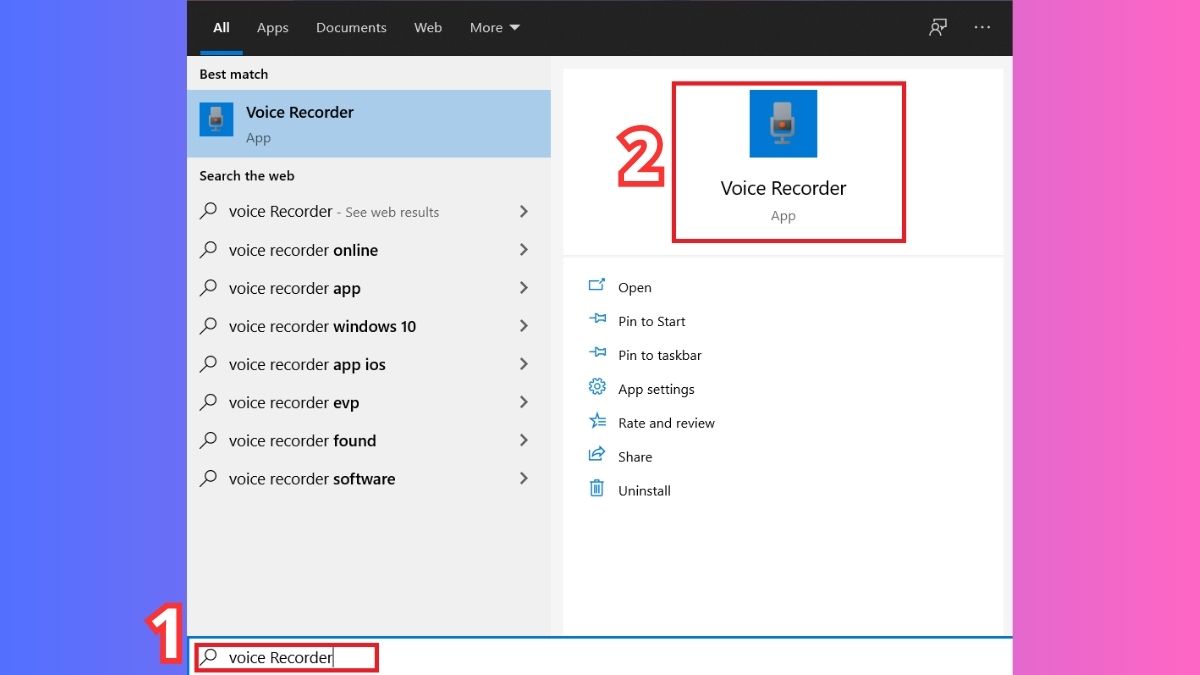Select Open in the app actions
The width and height of the screenshot is (1200, 675).
pos(635,287)
